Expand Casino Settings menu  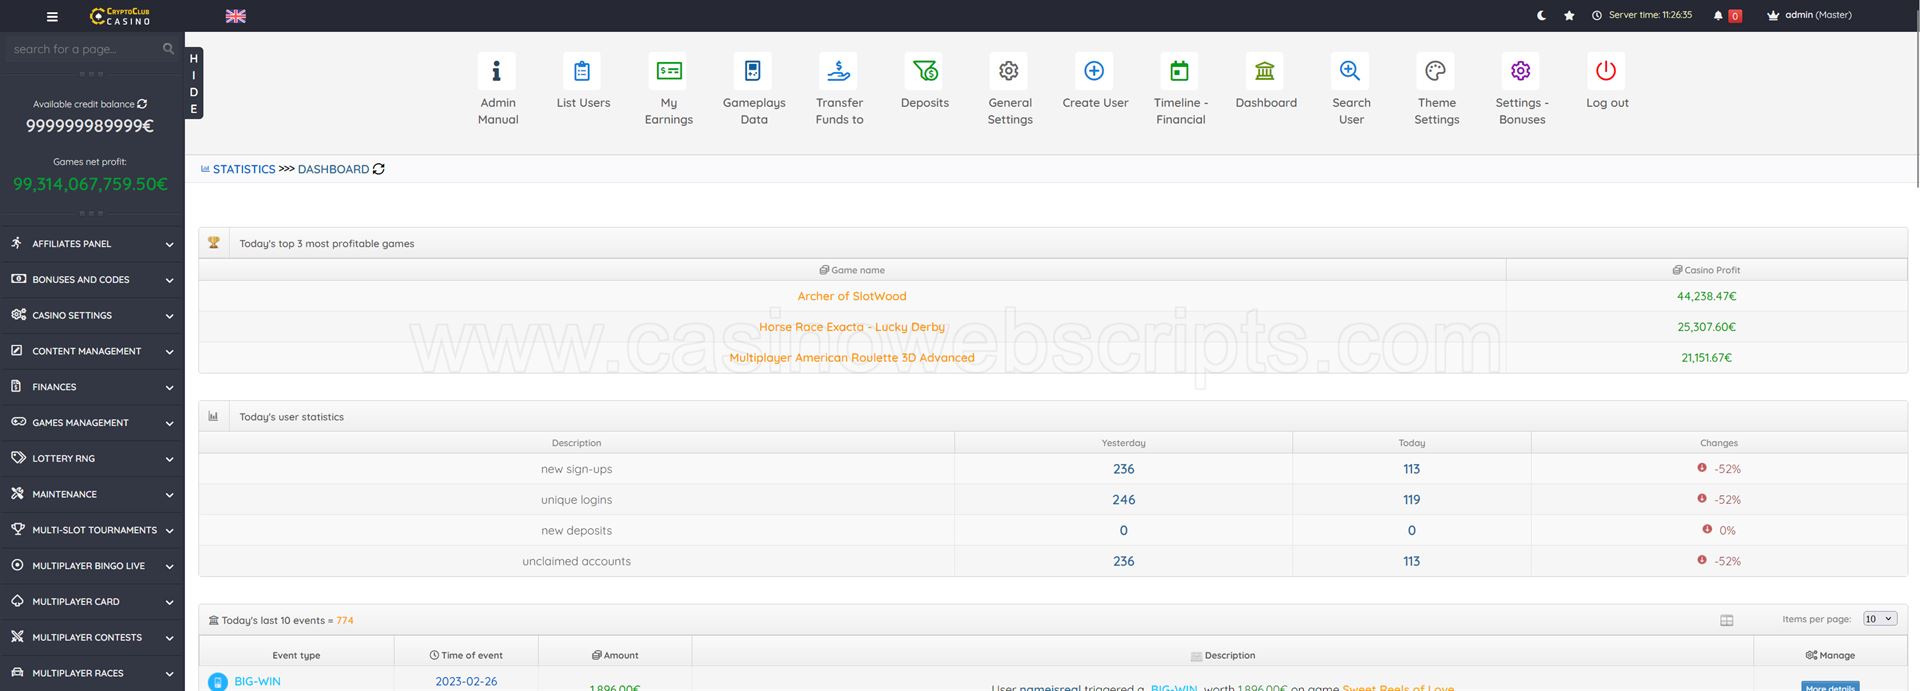[92, 315]
